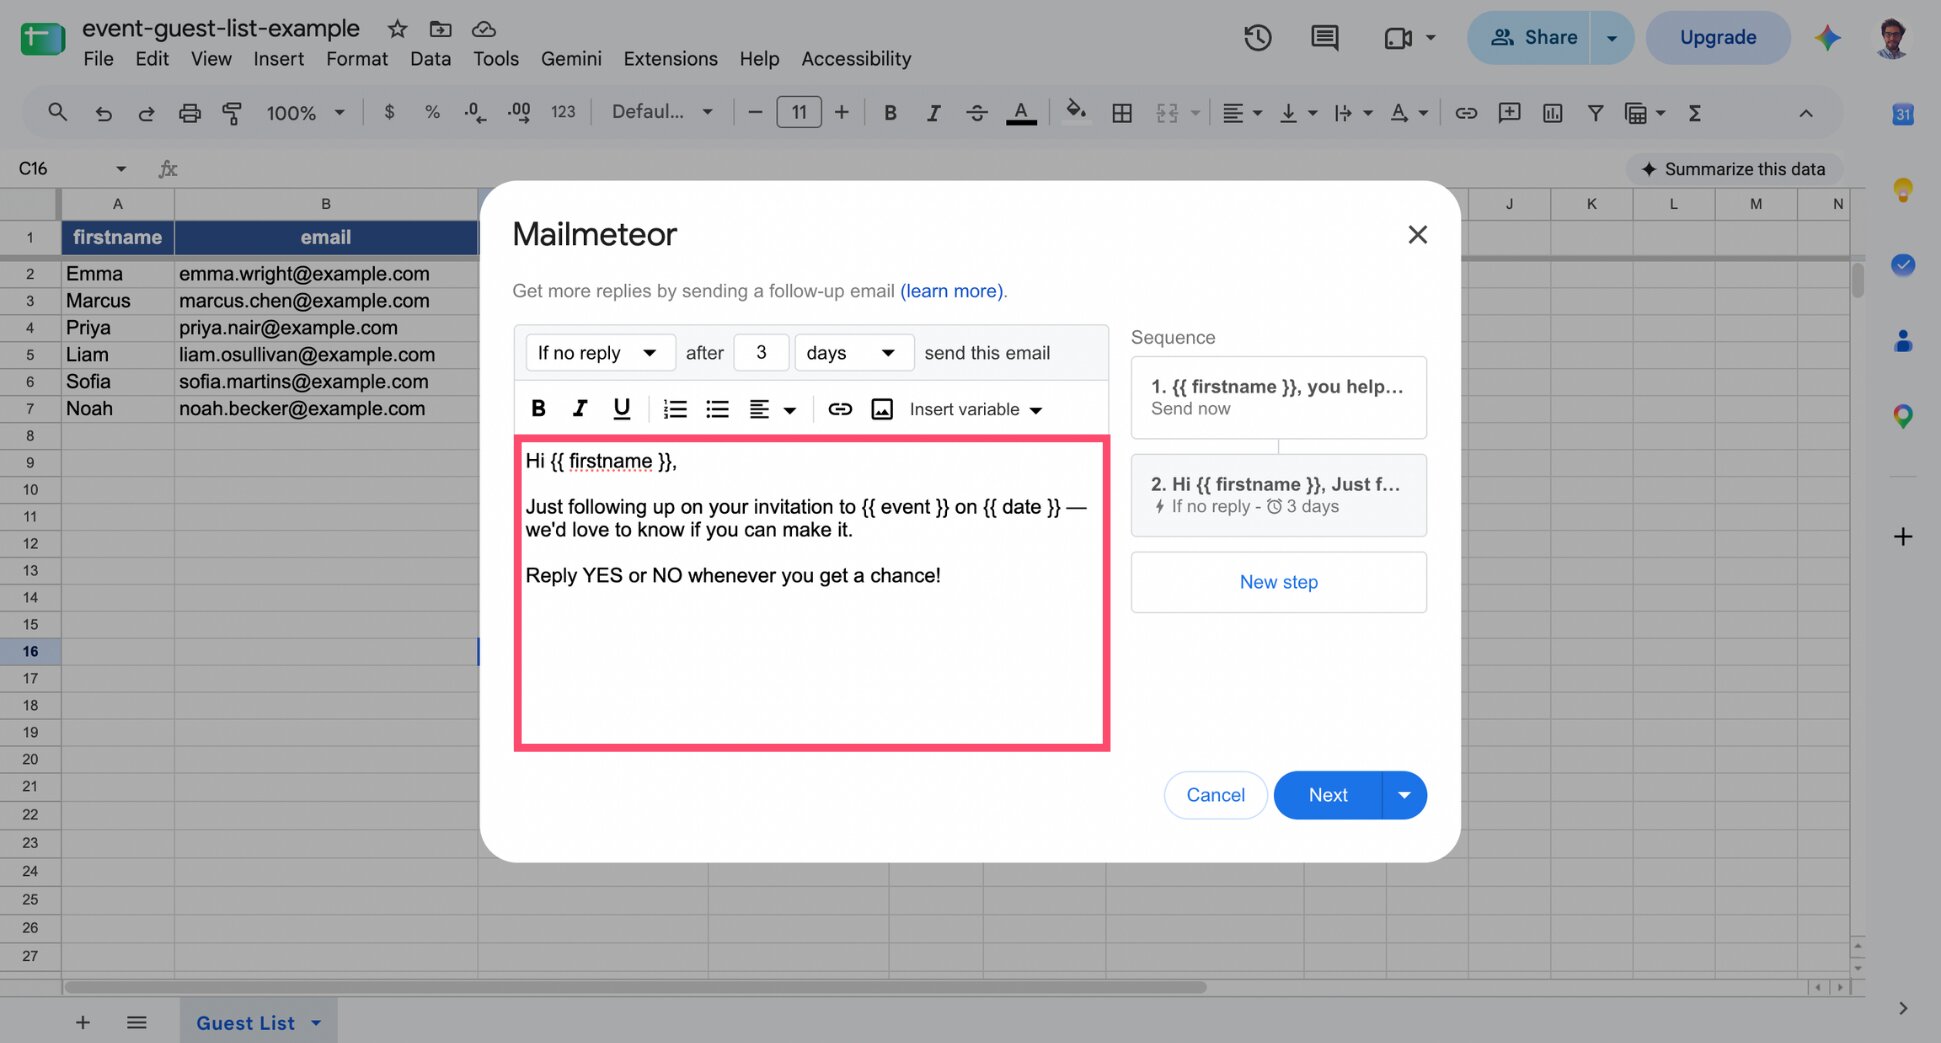
Task: Open the Default font dropdown
Action: coord(662,112)
